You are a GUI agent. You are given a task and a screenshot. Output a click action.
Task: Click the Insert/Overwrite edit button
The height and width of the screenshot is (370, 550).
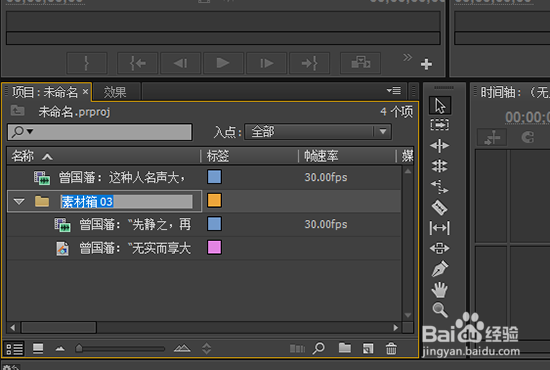pyautogui.click(x=361, y=63)
